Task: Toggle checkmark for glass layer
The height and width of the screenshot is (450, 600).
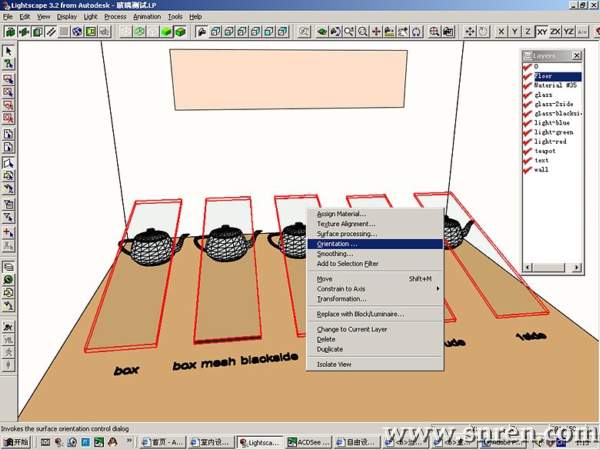Action: pos(527,95)
